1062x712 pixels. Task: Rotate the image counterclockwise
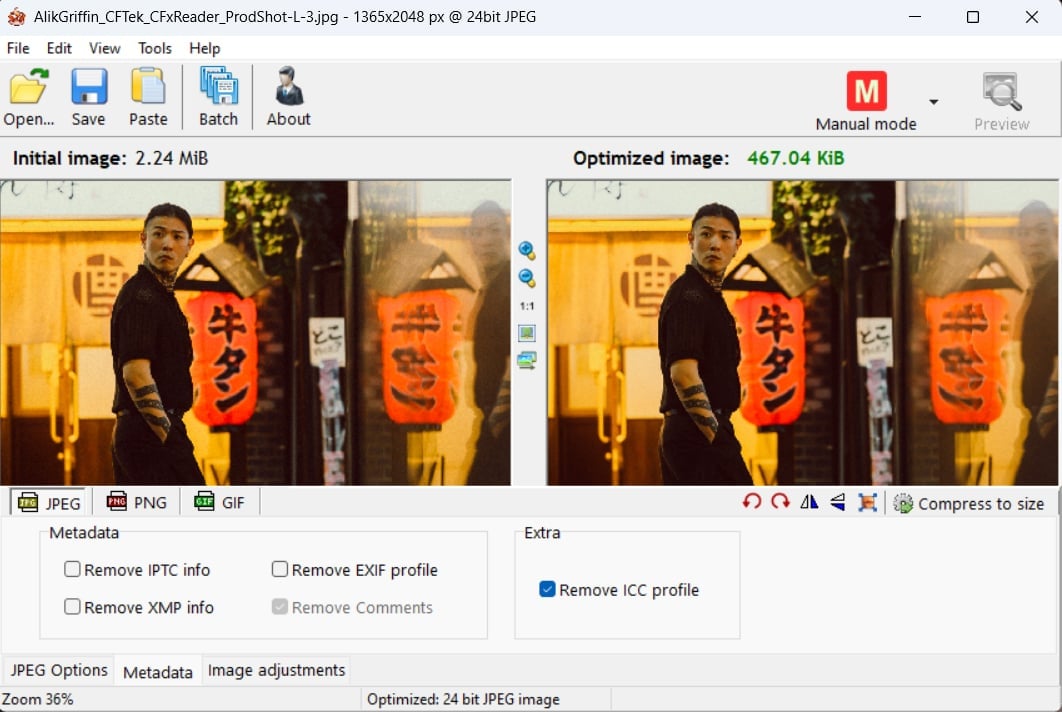751,502
